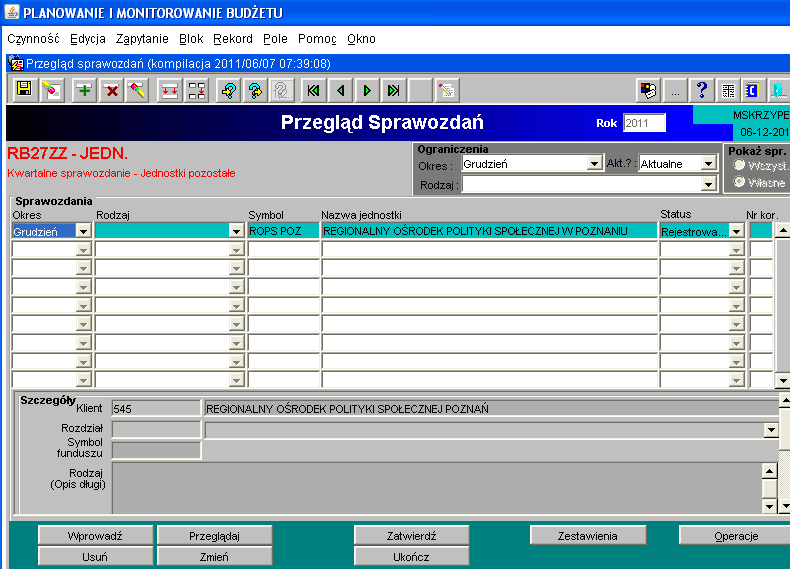Click the Rok input field showing 2011
Image resolution: width=790 pixels, height=569 pixels.
644,123
